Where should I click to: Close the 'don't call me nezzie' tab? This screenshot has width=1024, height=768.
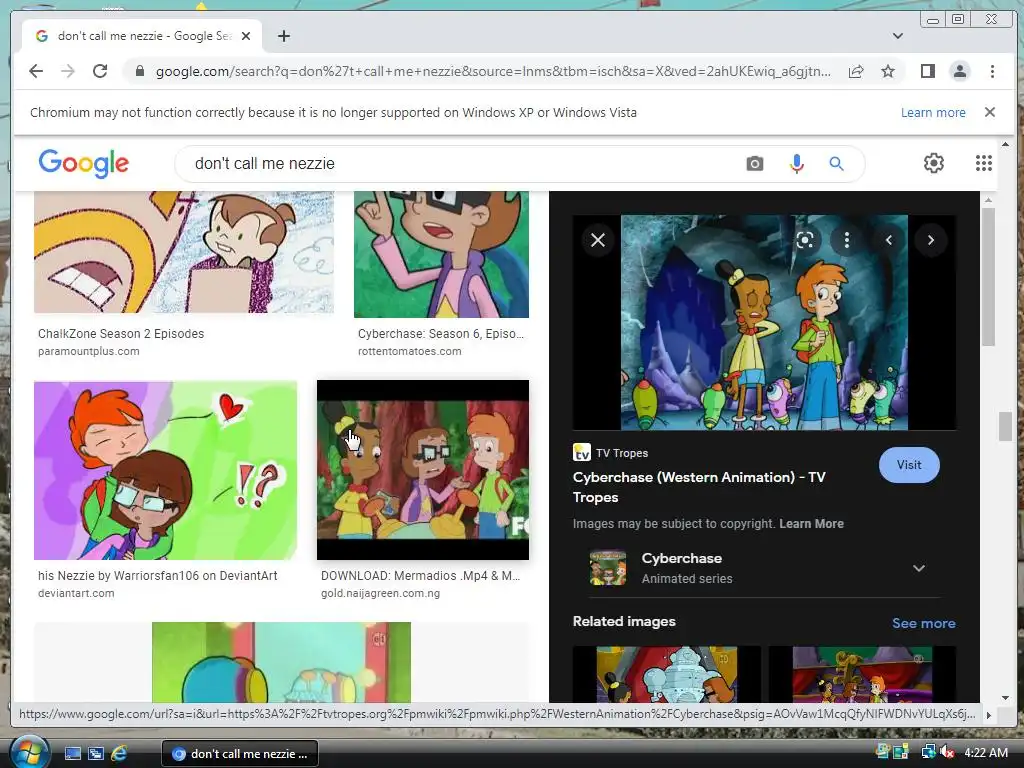246,36
